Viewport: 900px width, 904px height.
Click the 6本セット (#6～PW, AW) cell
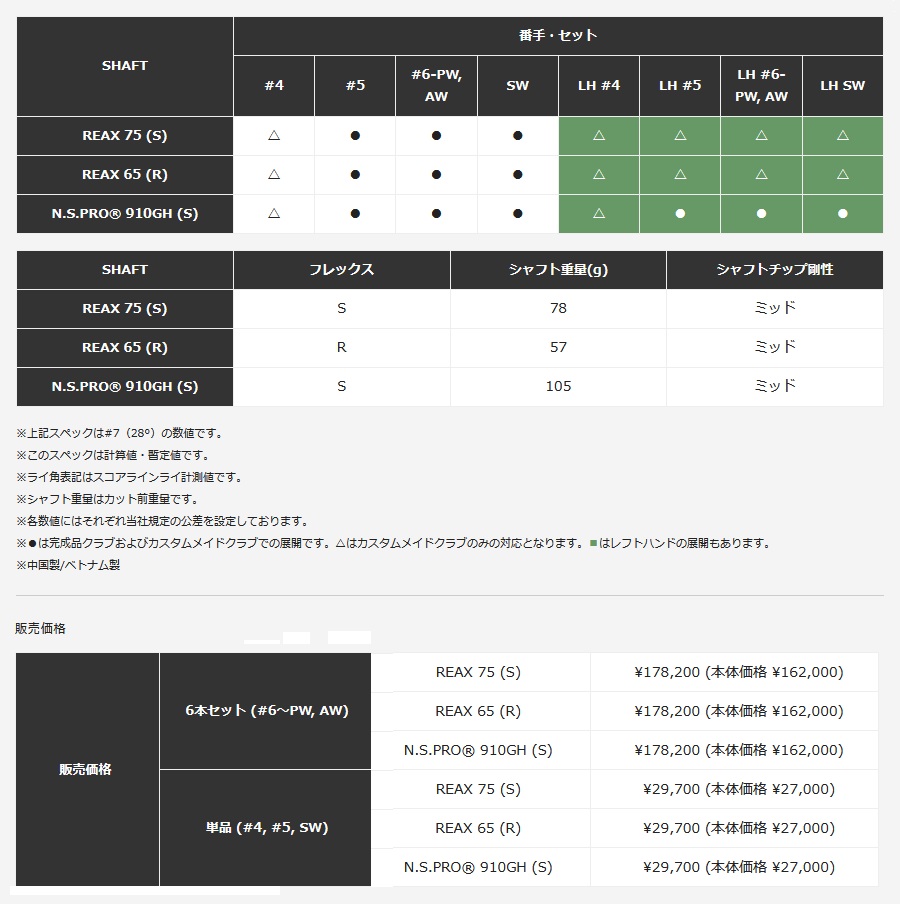(265, 711)
